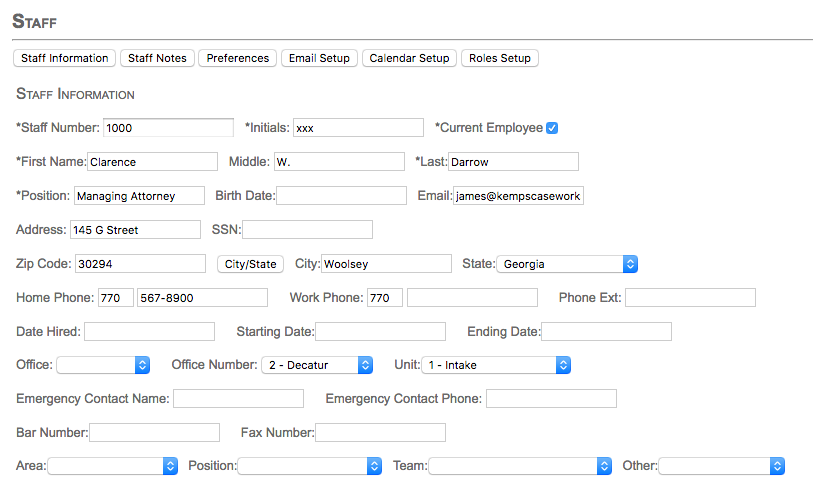Select the Emergency Contact Name field
This screenshot has height=494, width=813.
point(238,399)
